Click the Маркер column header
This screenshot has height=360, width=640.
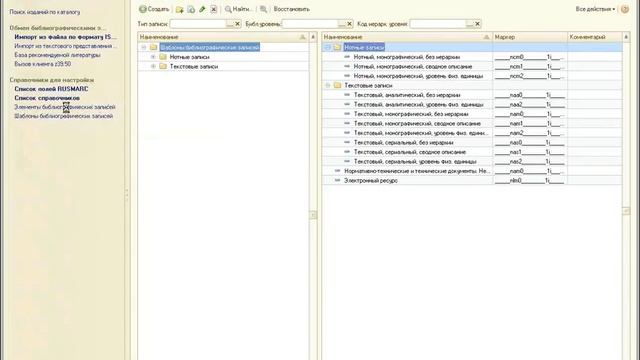(530, 37)
